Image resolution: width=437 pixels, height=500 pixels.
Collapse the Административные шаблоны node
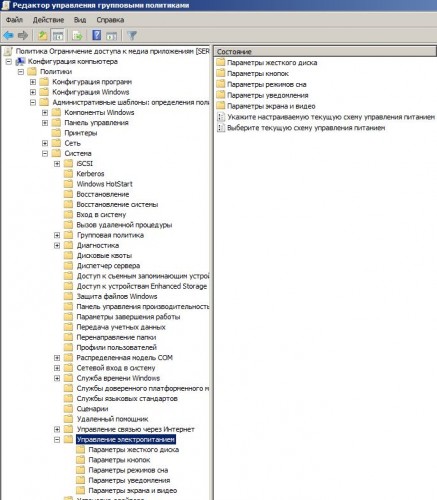point(33,102)
